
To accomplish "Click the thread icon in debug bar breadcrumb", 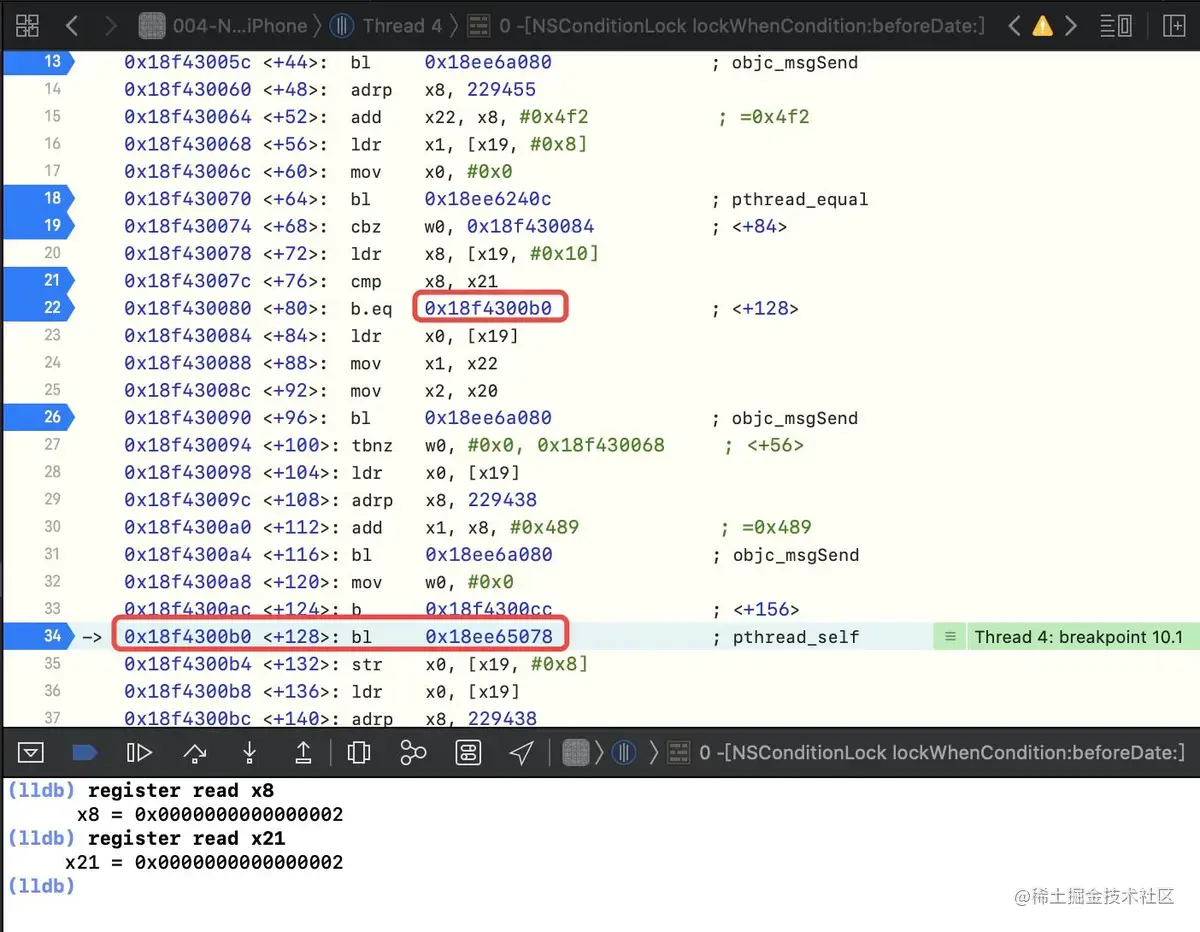I will (624, 752).
